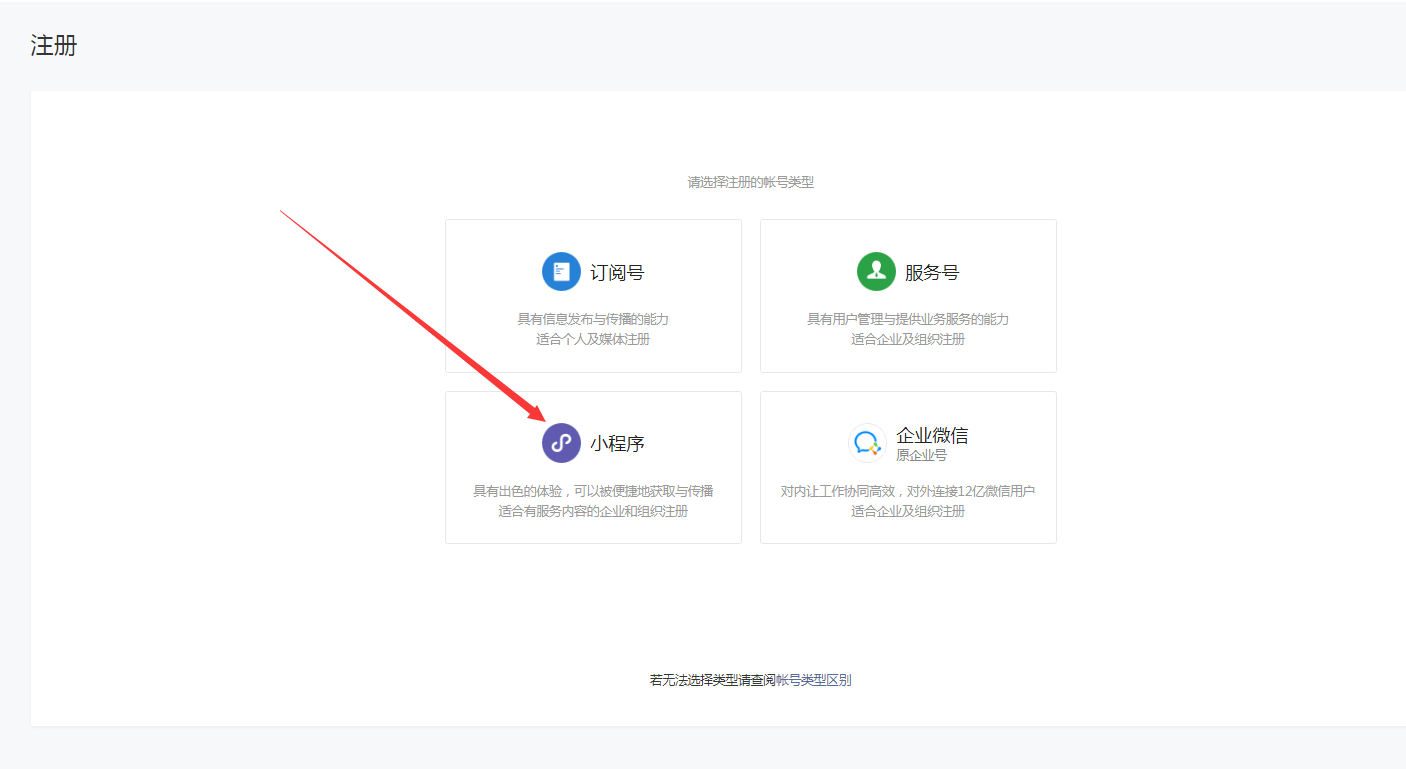Click 具有出色的体验 description line
Screen dimensions: 1406x769
tap(593, 491)
